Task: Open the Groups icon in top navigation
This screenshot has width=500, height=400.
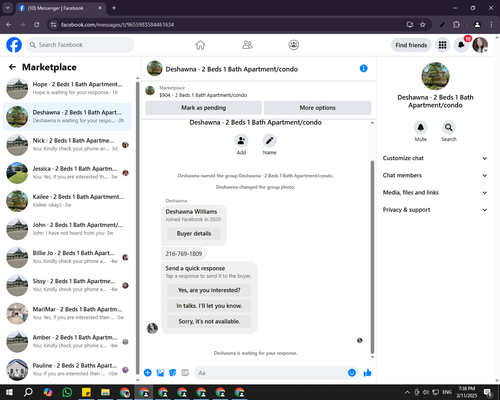Action: tap(293, 45)
